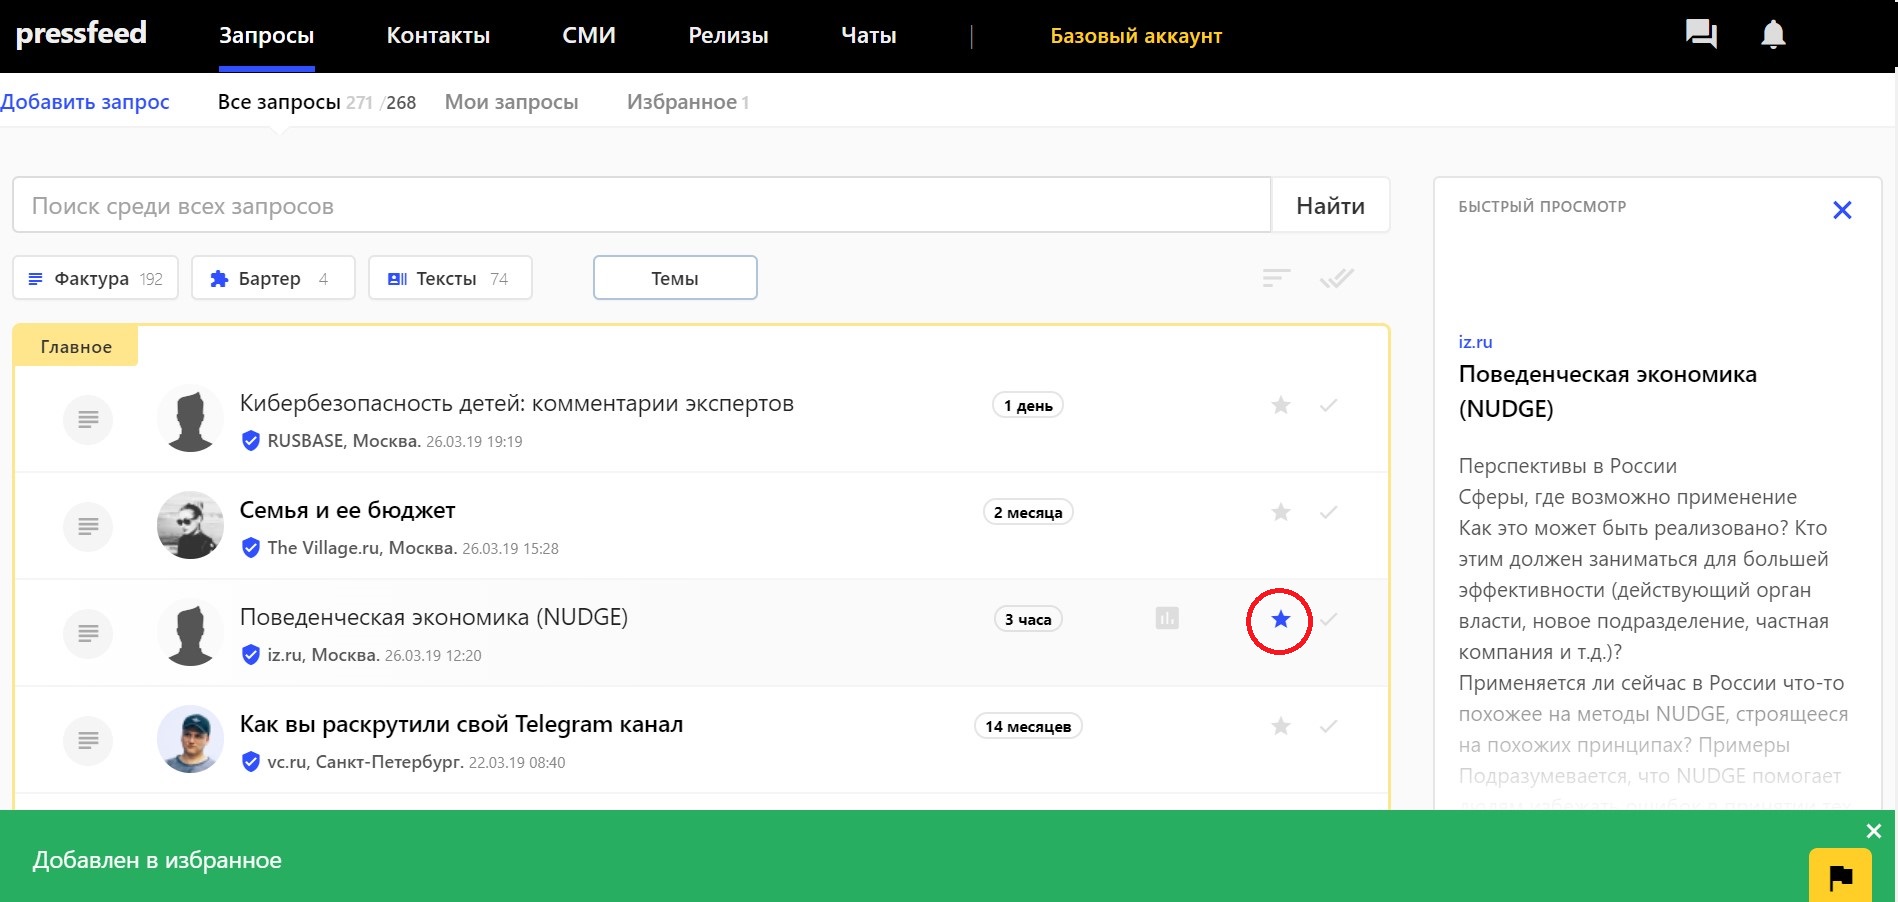Open the chat messages icon in header
1898x902 pixels.
coord(1700,35)
